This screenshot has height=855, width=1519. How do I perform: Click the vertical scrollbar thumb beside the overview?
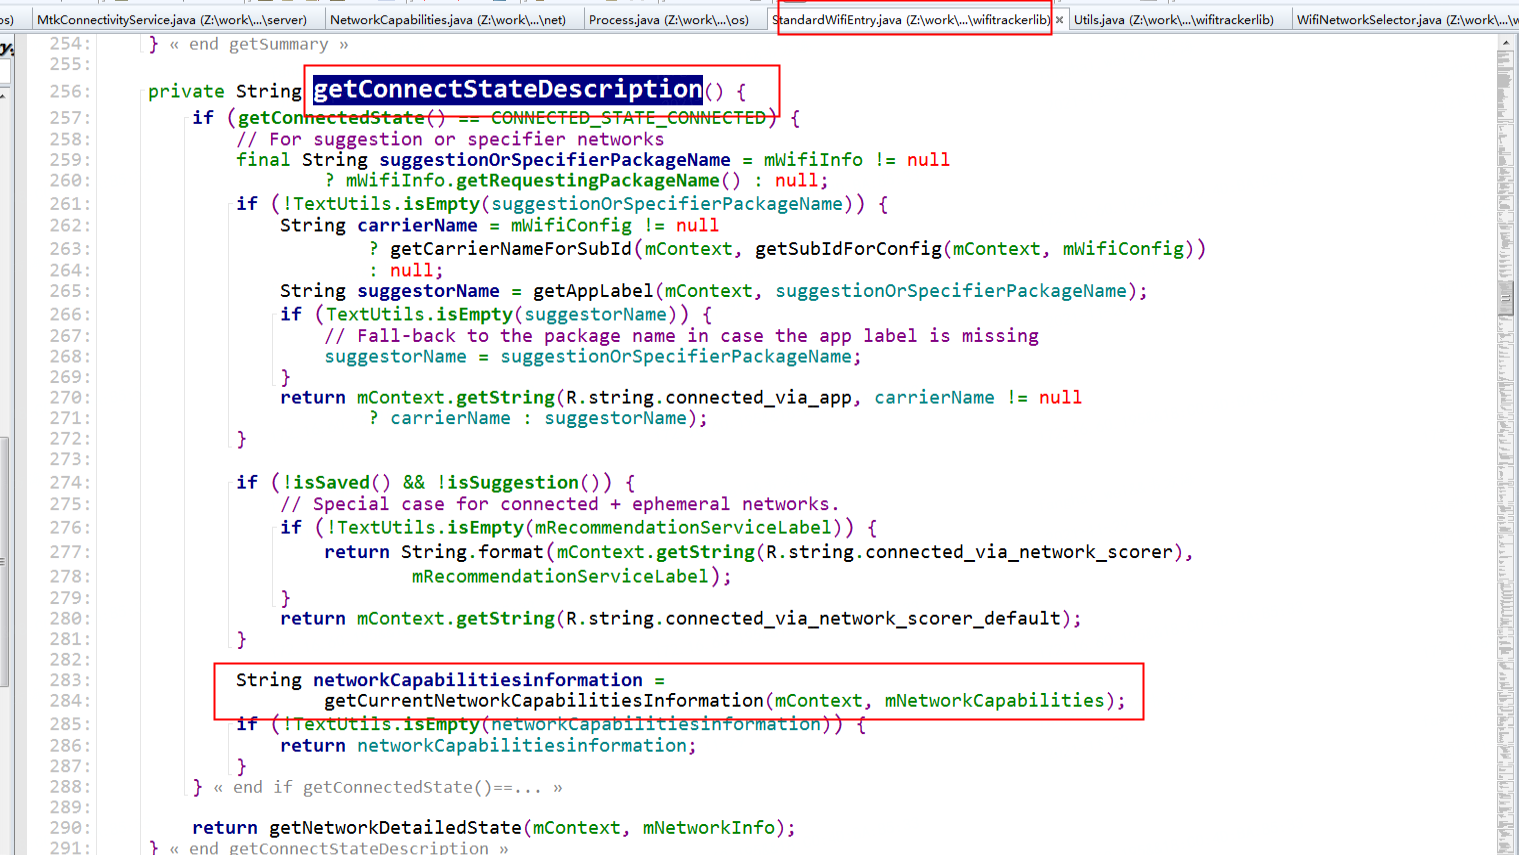[x=1506, y=299]
